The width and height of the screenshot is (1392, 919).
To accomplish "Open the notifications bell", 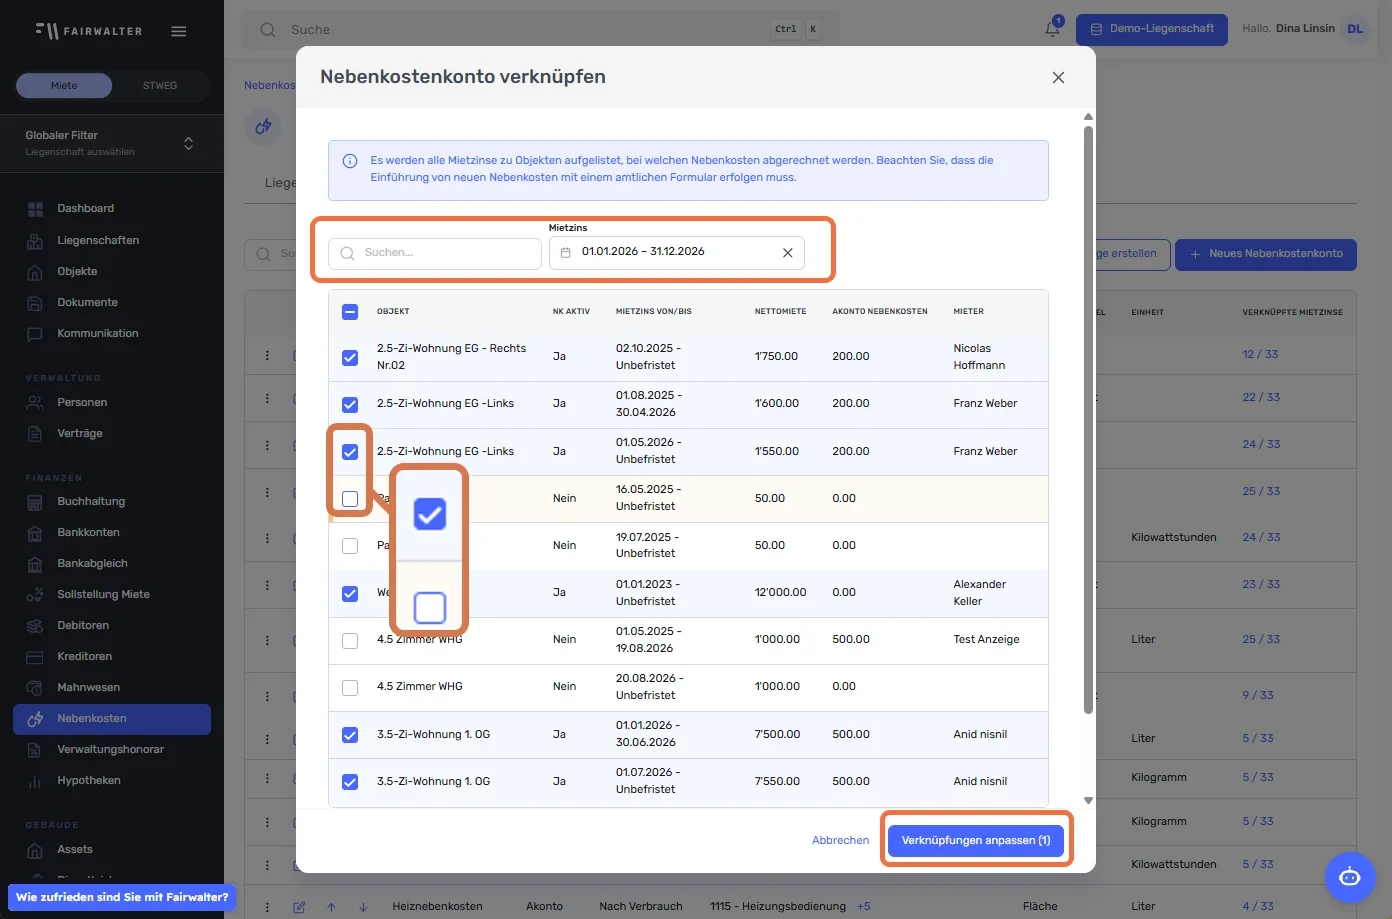I will [x=1052, y=29].
